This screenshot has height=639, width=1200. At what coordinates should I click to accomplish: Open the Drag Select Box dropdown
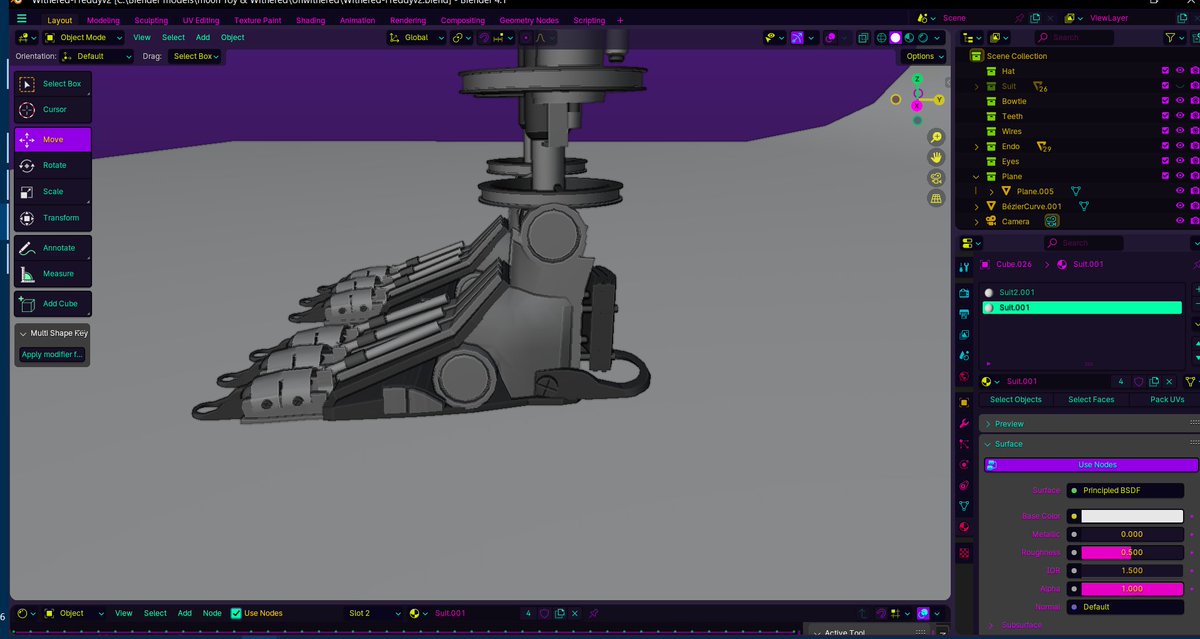[x=196, y=57]
